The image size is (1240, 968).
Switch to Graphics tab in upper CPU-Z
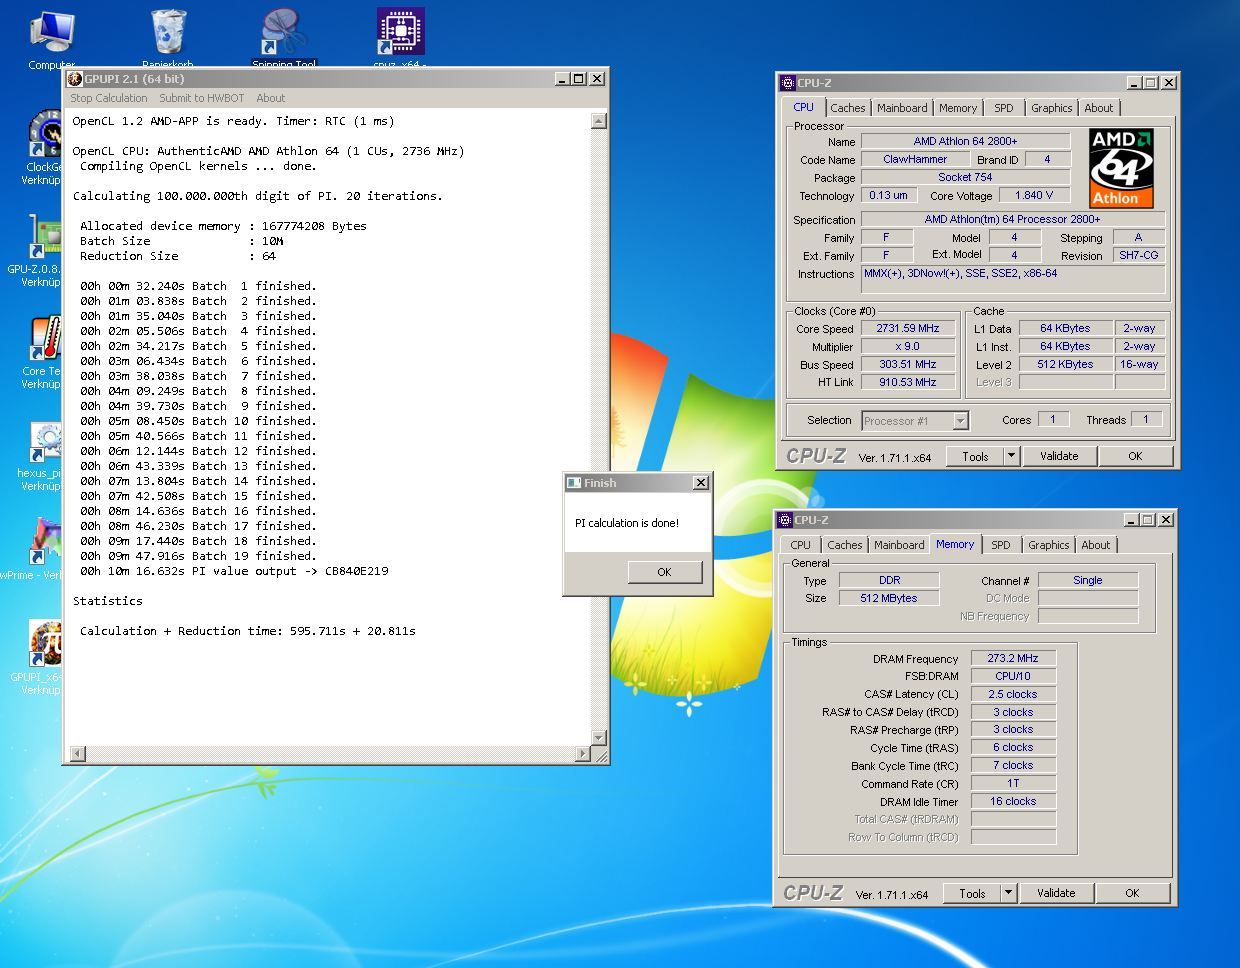tap(1051, 108)
